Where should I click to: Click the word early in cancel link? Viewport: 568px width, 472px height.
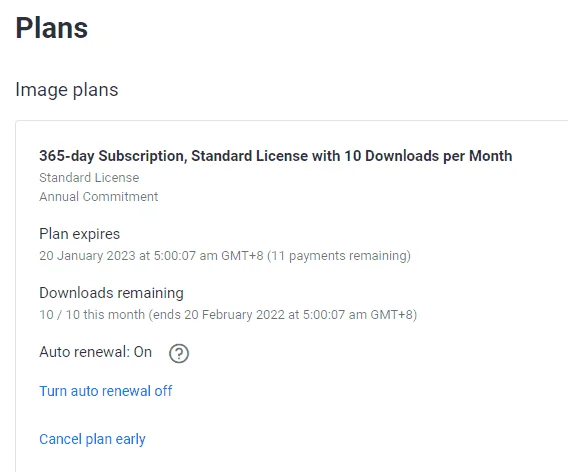click(130, 439)
